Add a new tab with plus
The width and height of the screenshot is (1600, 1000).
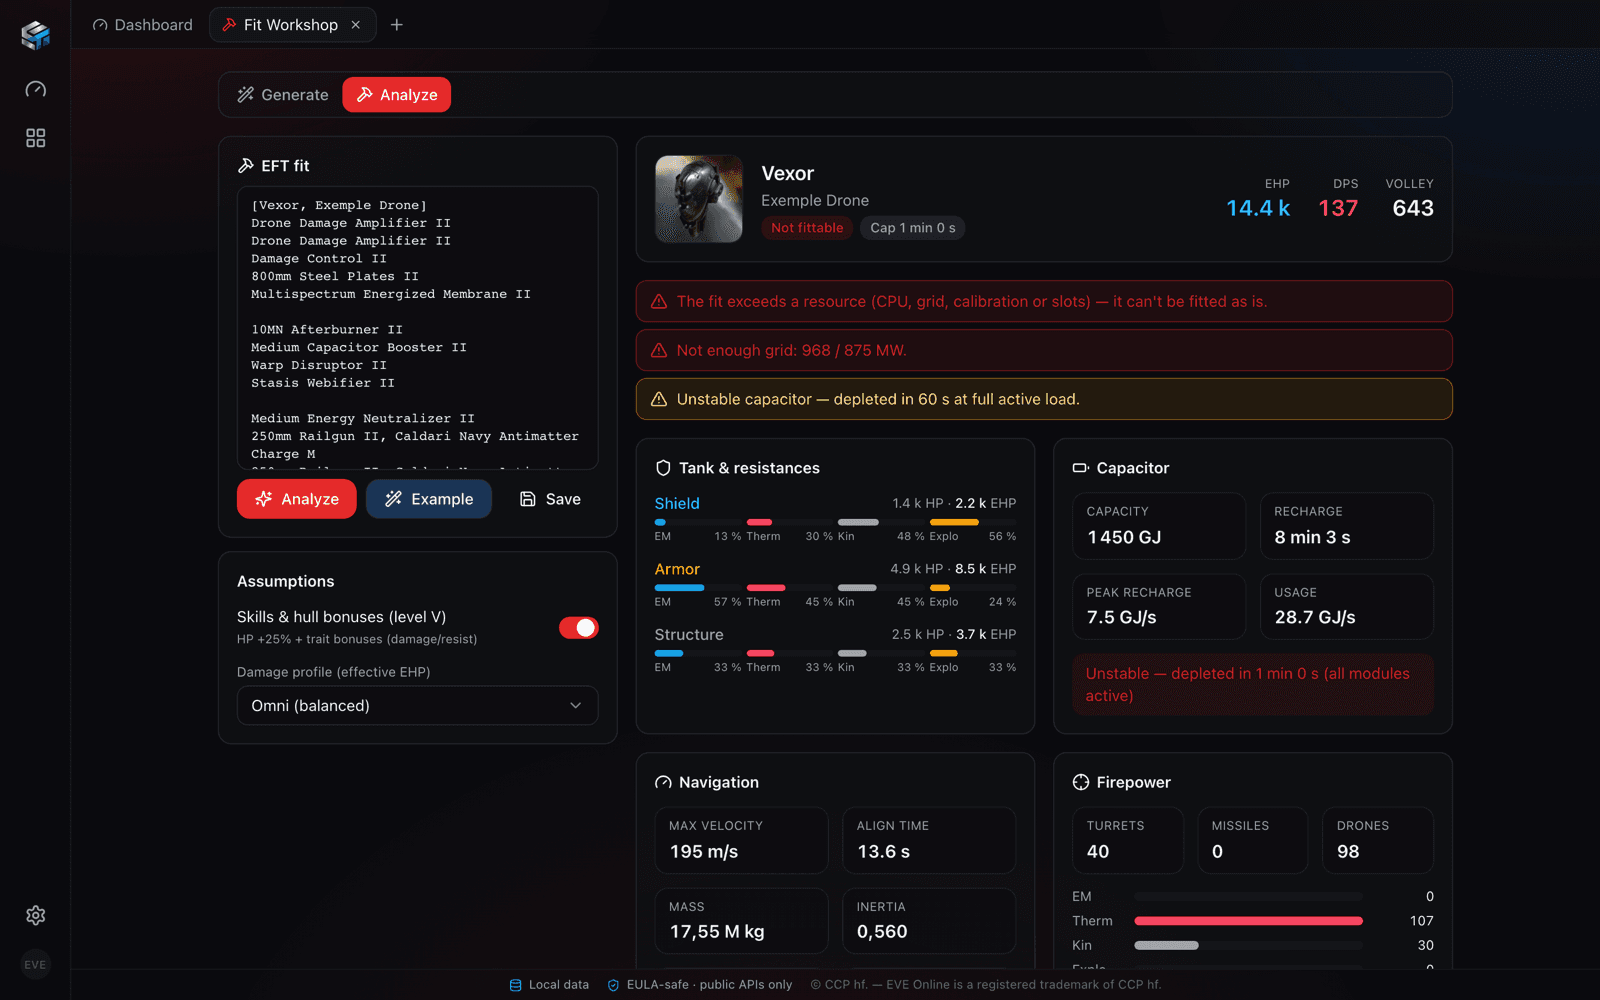397,25
